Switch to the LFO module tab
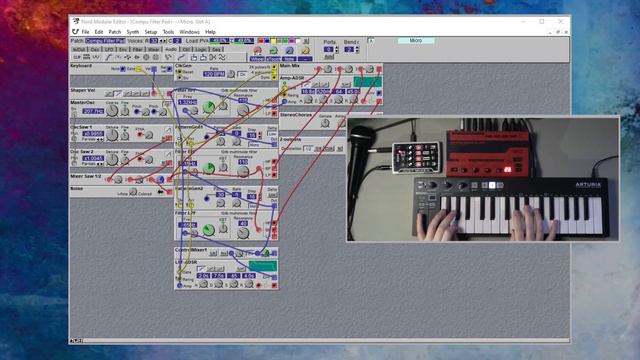This screenshot has width=640, height=360. click(x=109, y=49)
